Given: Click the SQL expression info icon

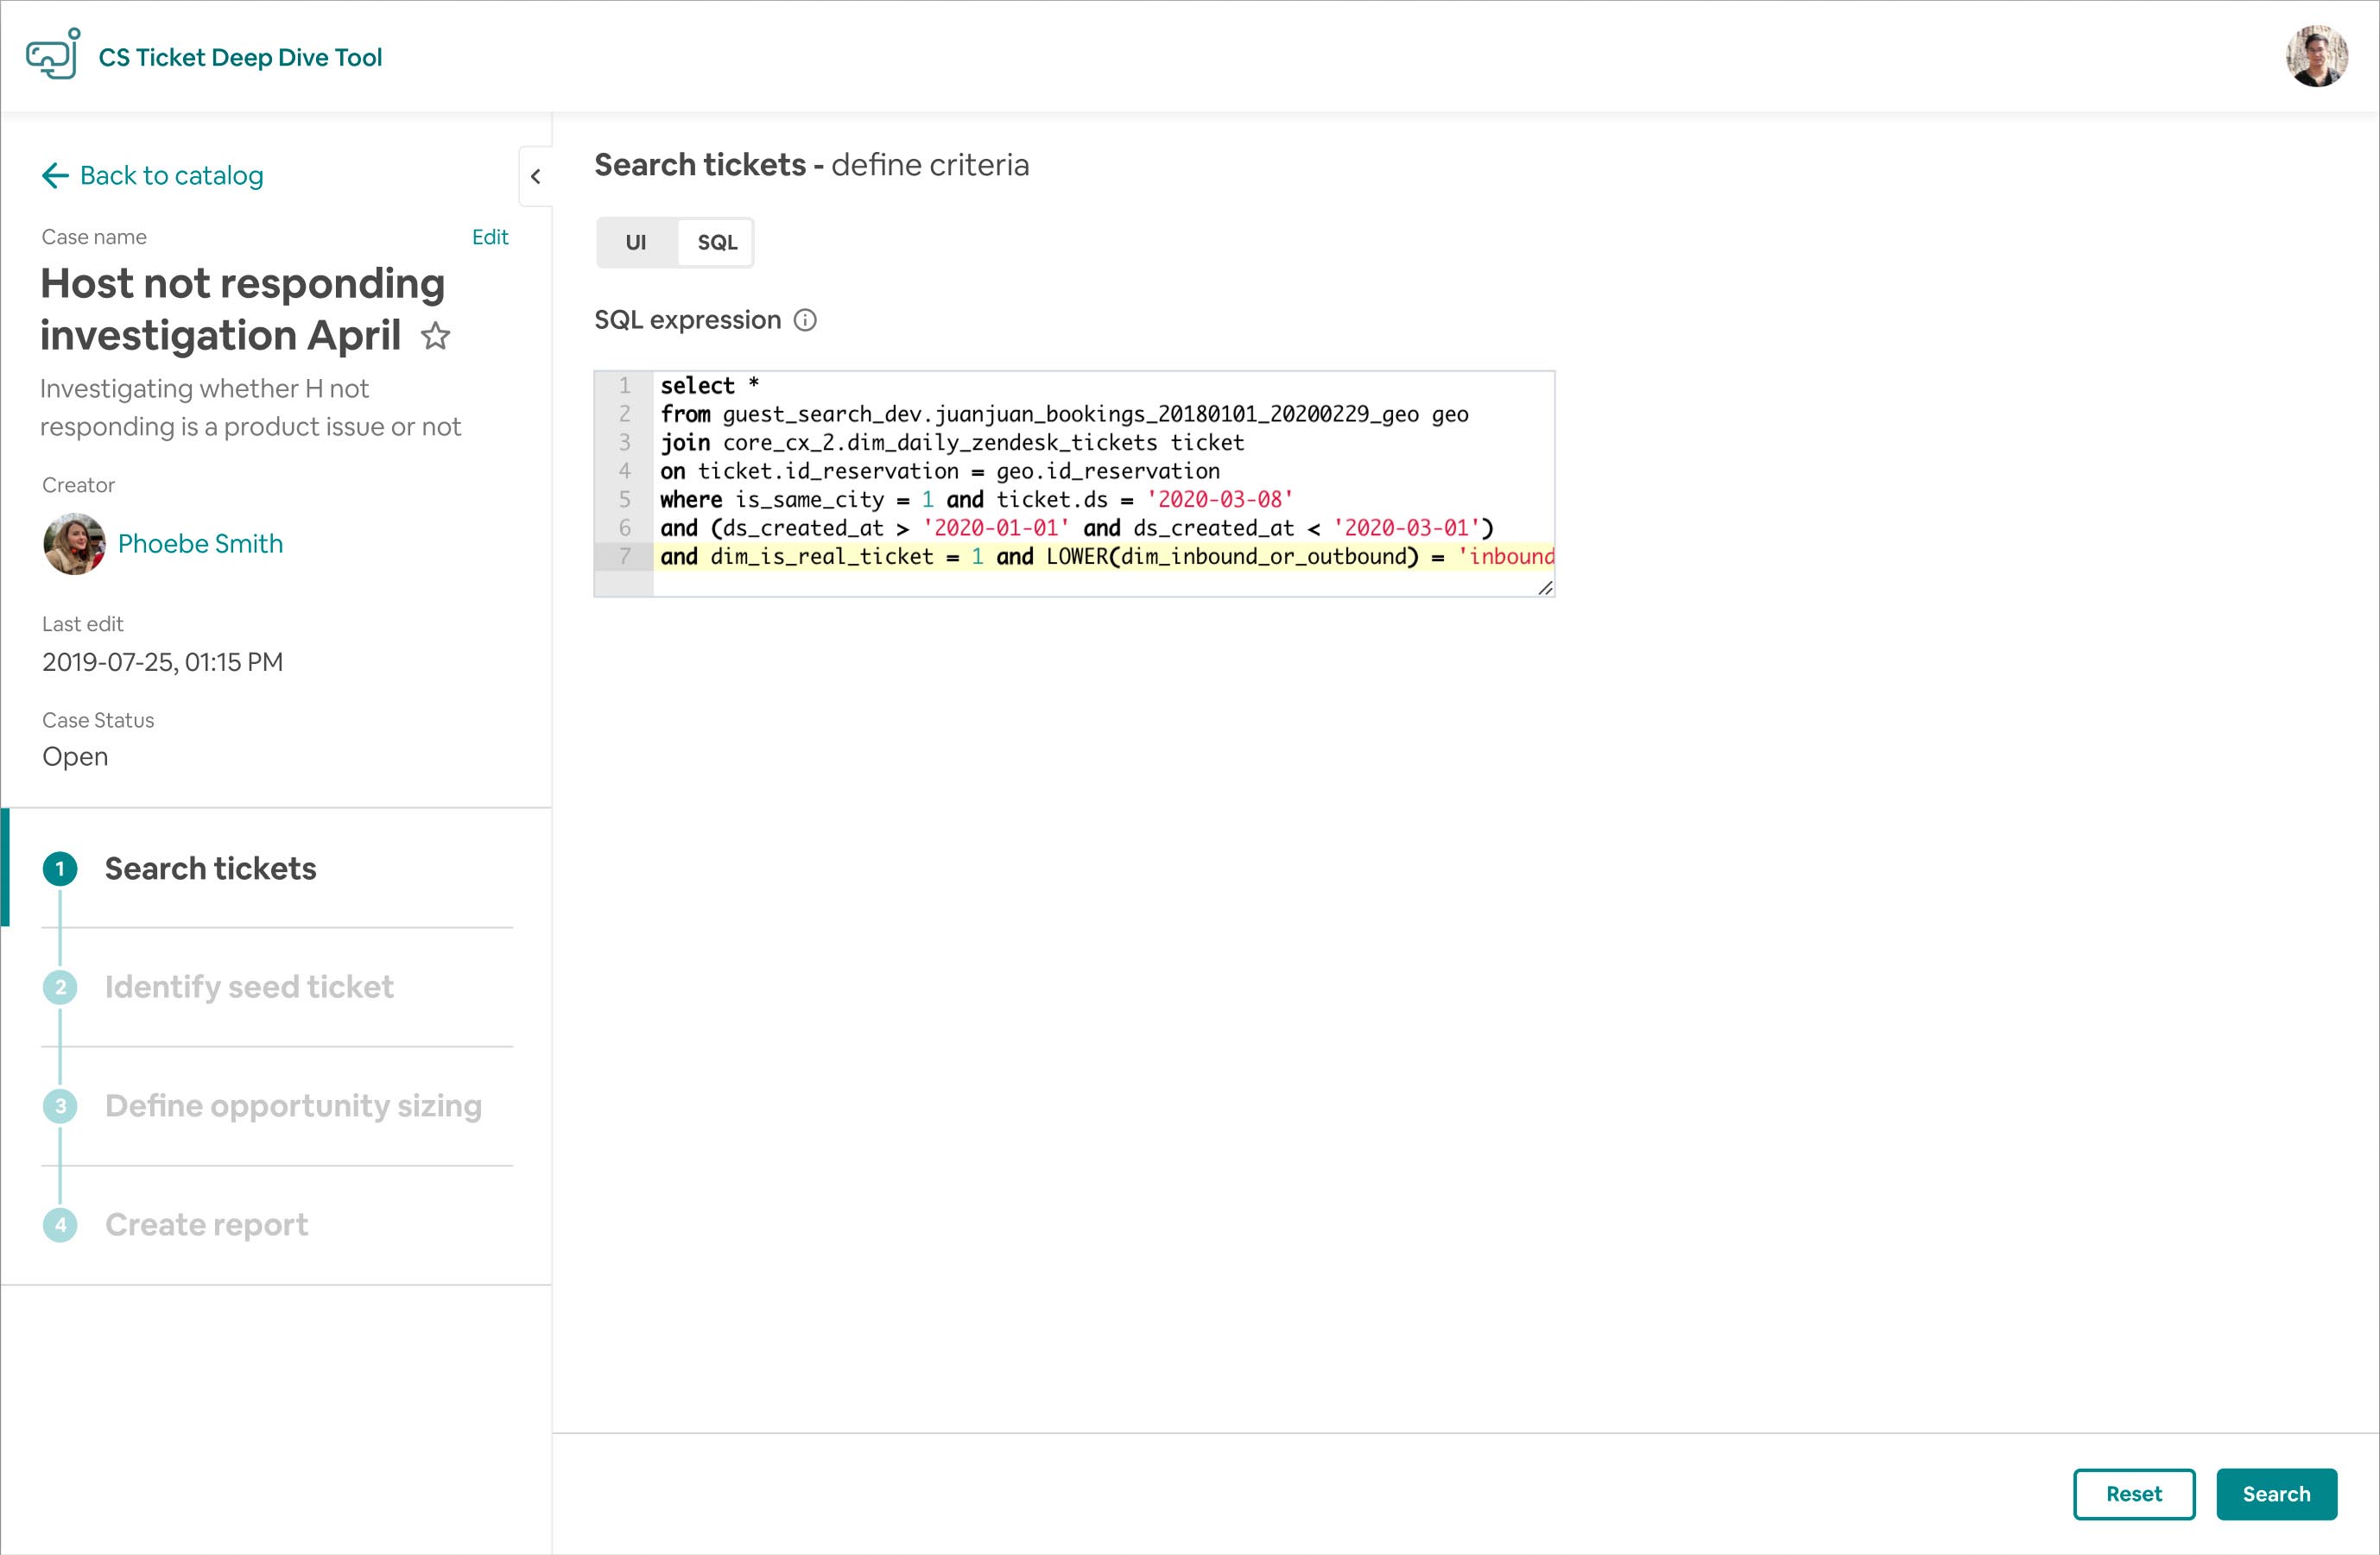Looking at the screenshot, I should [x=805, y=320].
